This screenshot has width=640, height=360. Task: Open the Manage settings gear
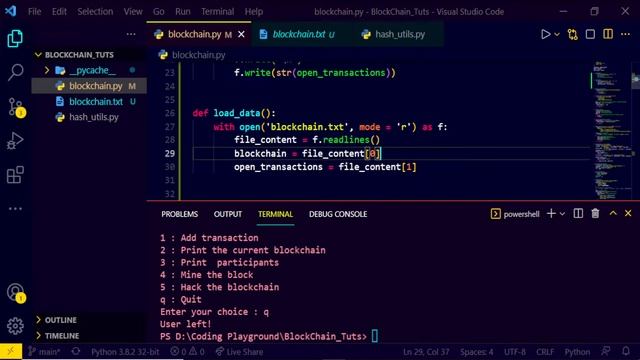(x=15, y=326)
